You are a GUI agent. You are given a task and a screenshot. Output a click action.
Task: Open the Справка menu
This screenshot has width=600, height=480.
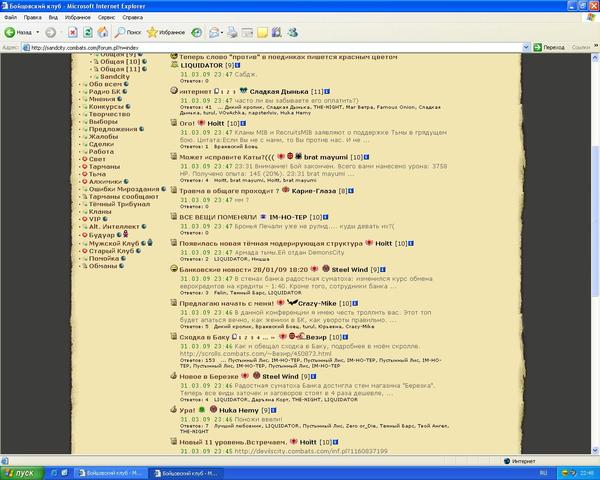[132, 17]
